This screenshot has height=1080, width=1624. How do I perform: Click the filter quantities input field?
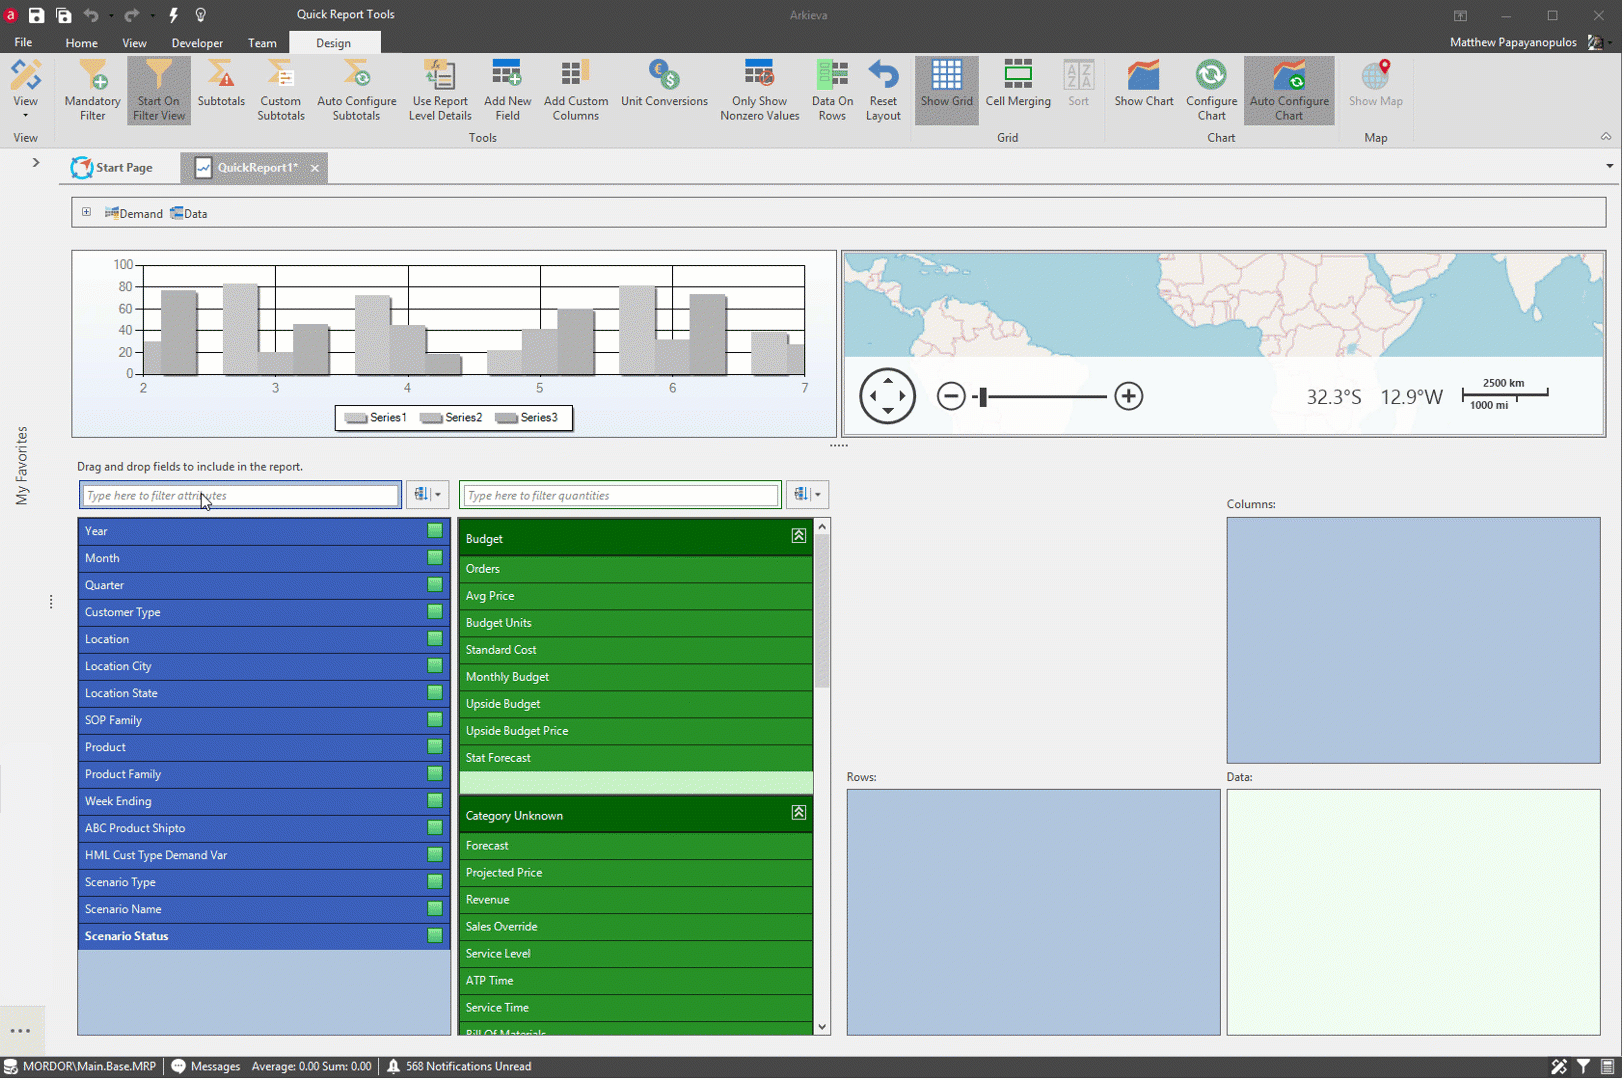(620, 495)
